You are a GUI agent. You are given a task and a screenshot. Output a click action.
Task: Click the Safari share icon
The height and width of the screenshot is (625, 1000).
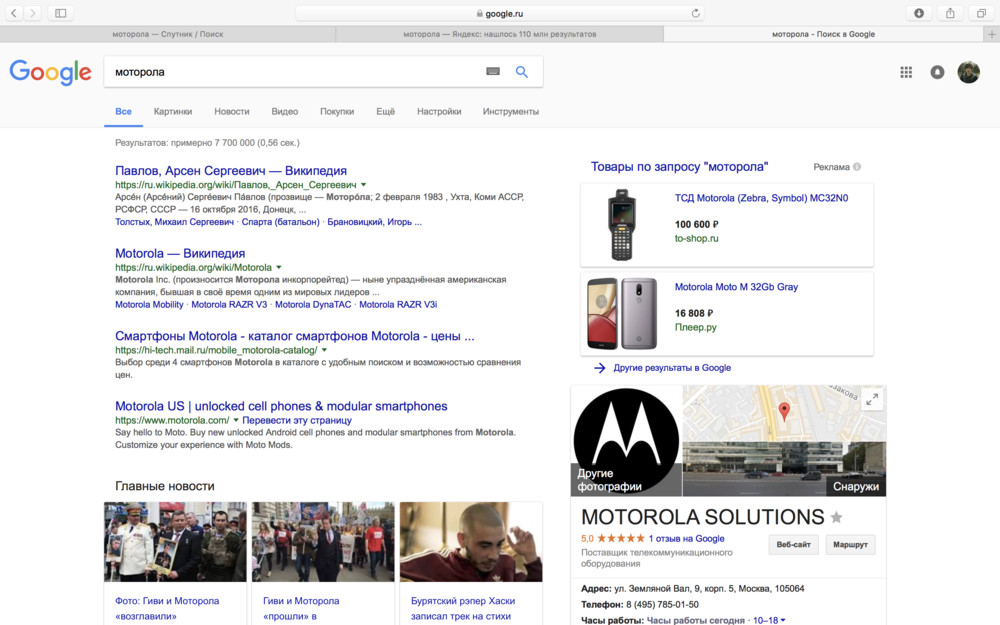pyautogui.click(x=950, y=13)
